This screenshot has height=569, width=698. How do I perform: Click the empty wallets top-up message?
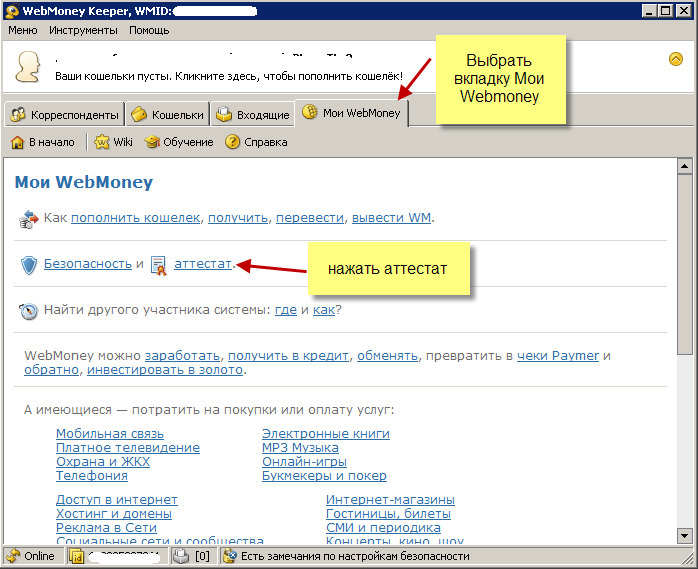(229, 76)
